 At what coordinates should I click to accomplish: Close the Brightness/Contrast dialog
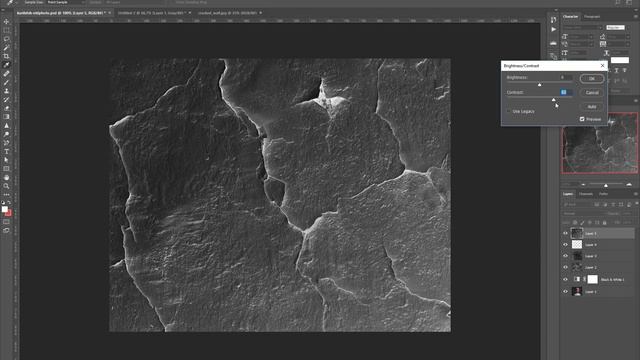[x=602, y=65]
